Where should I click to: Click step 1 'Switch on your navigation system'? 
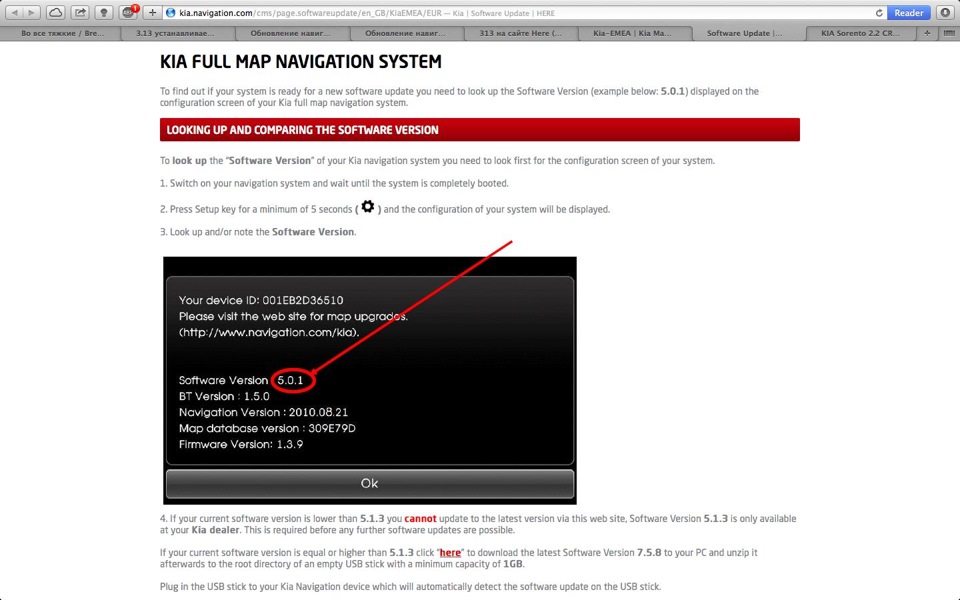pyautogui.click(x=334, y=183)
